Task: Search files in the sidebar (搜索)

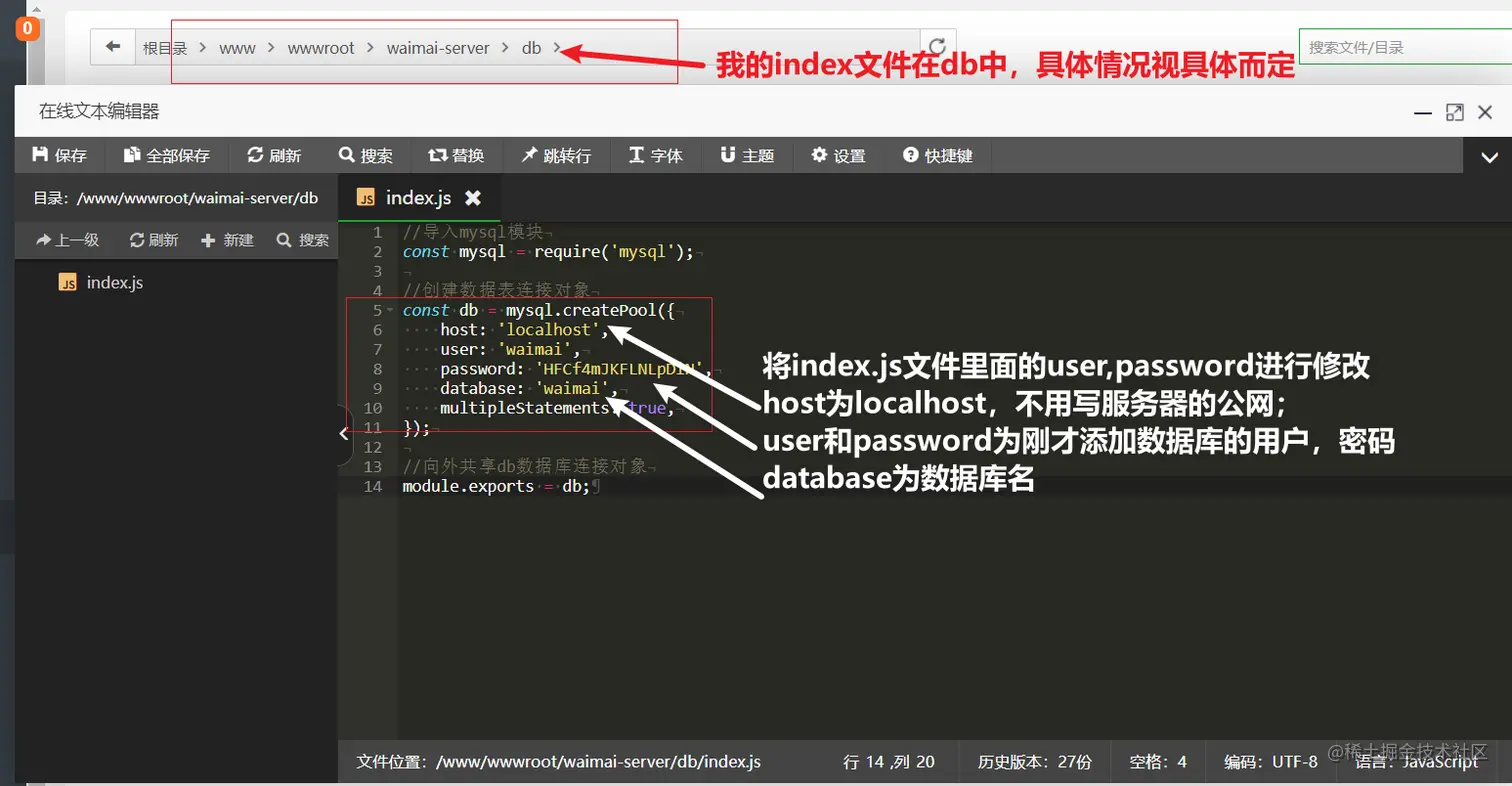Action: click(x=303, y=240)
